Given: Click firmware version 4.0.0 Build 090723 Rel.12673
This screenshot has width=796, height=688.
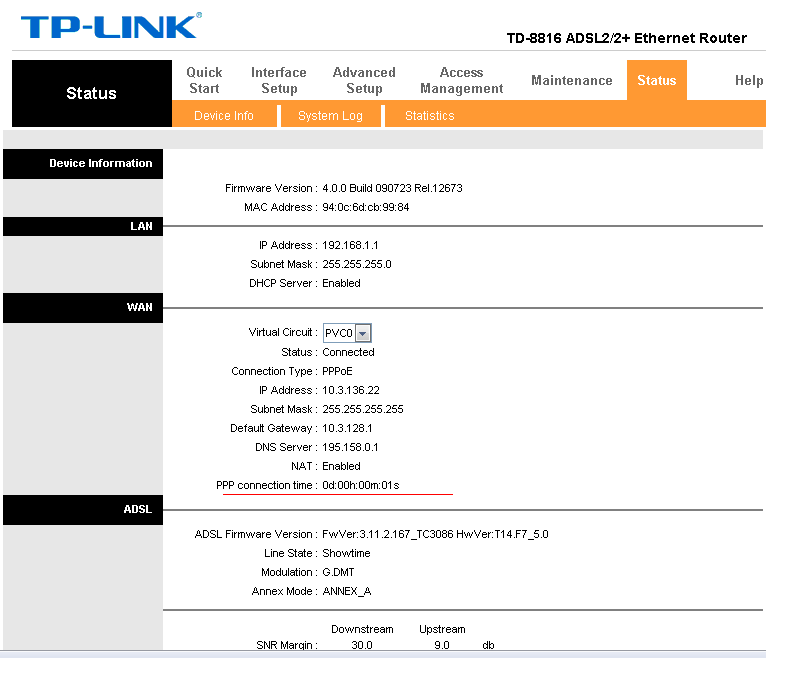Looking at the screenshot, I should (392, 188).
